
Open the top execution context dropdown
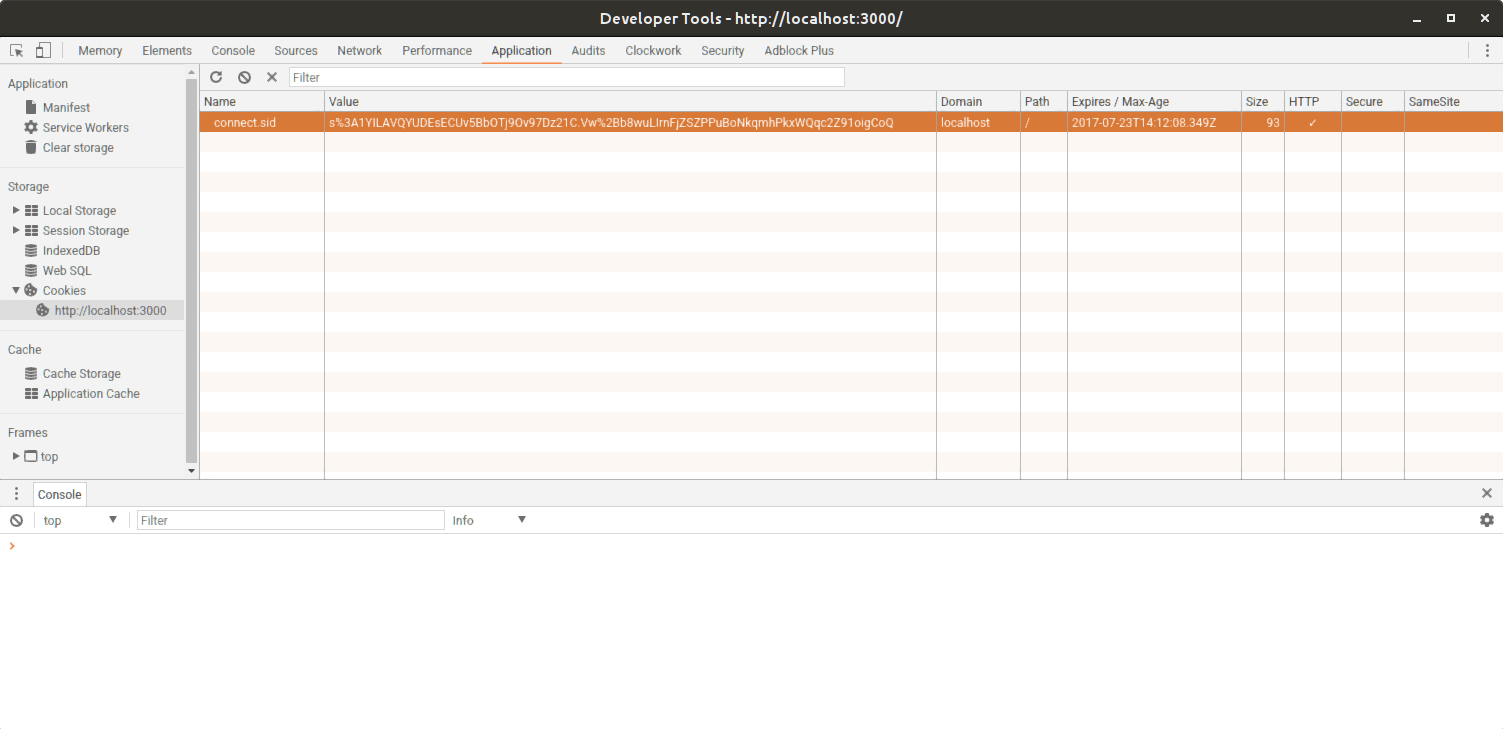pos(80,520)
